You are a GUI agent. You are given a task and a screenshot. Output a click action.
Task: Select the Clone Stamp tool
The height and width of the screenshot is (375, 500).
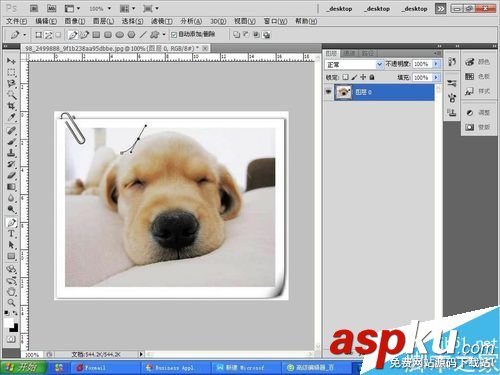(x=11, y=153)
